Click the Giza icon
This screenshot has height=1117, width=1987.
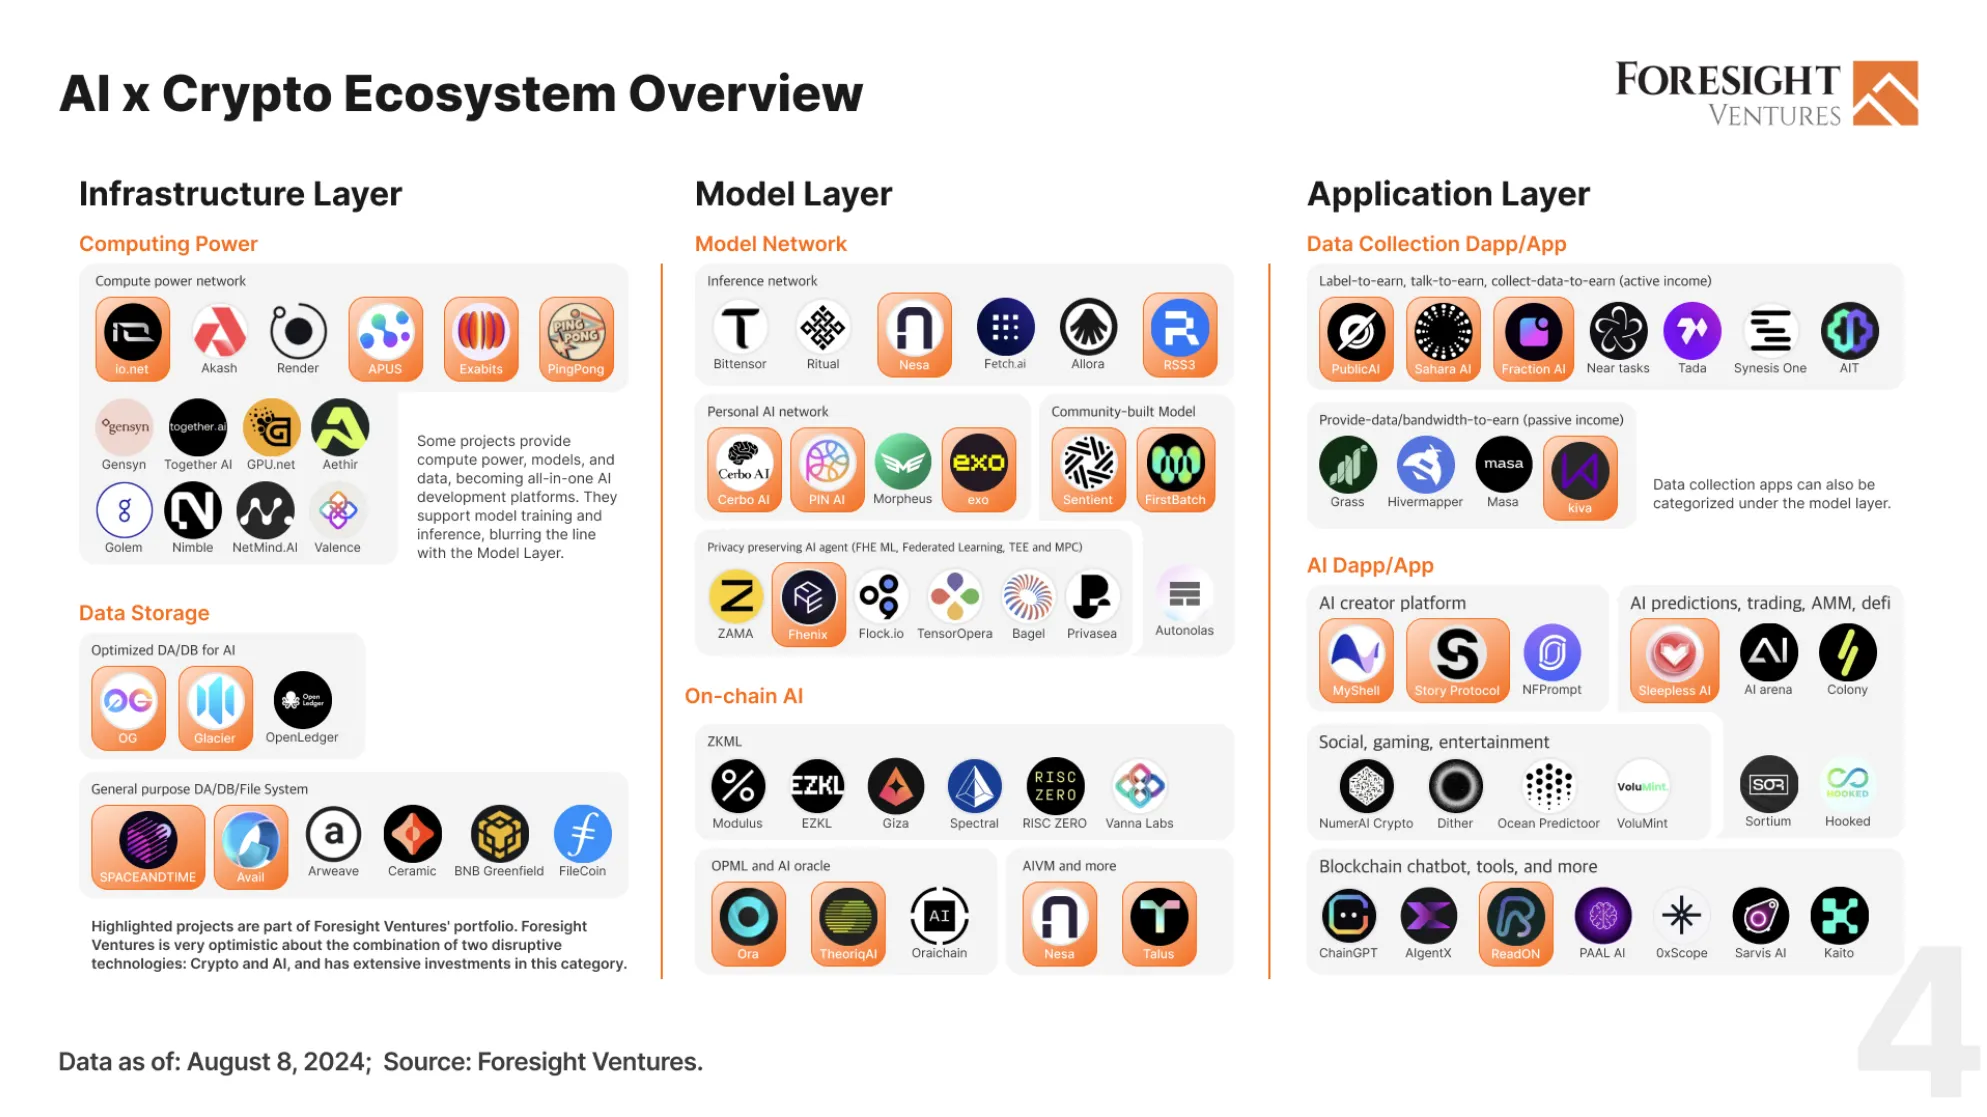[896, 787]
